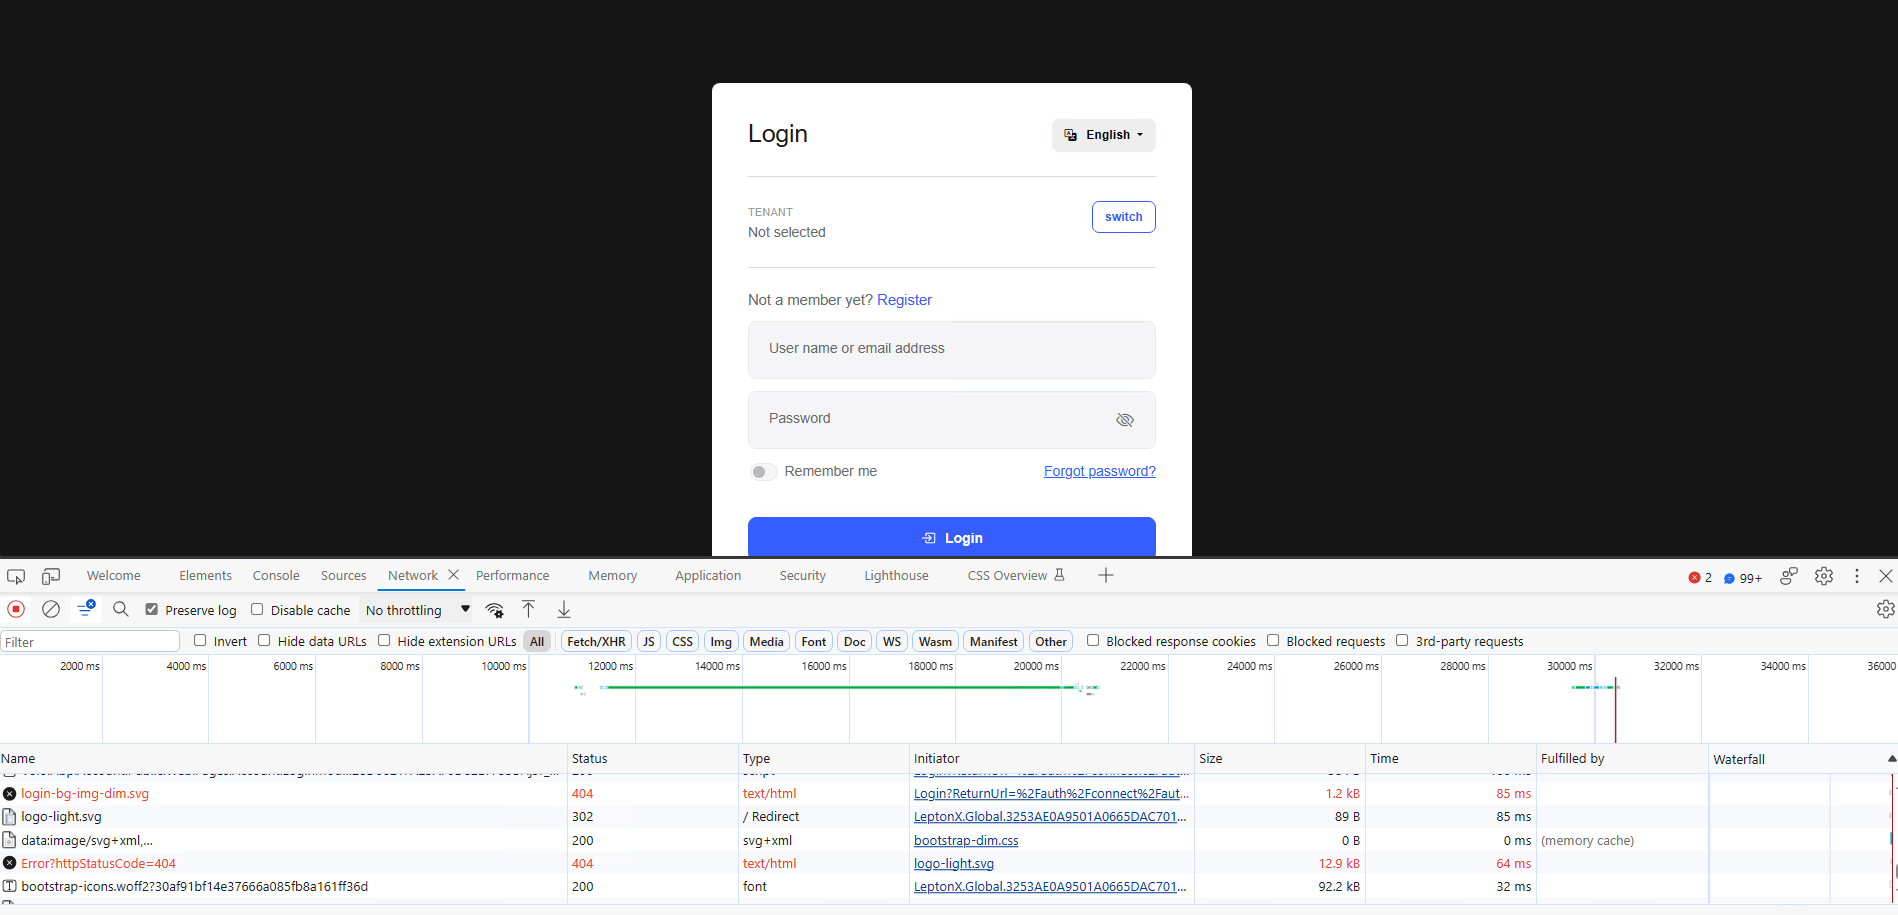This screenshot has width=1898, height=915.
Task: Stop recording network log
Action: pyautogui.click(x=16, y=609)
